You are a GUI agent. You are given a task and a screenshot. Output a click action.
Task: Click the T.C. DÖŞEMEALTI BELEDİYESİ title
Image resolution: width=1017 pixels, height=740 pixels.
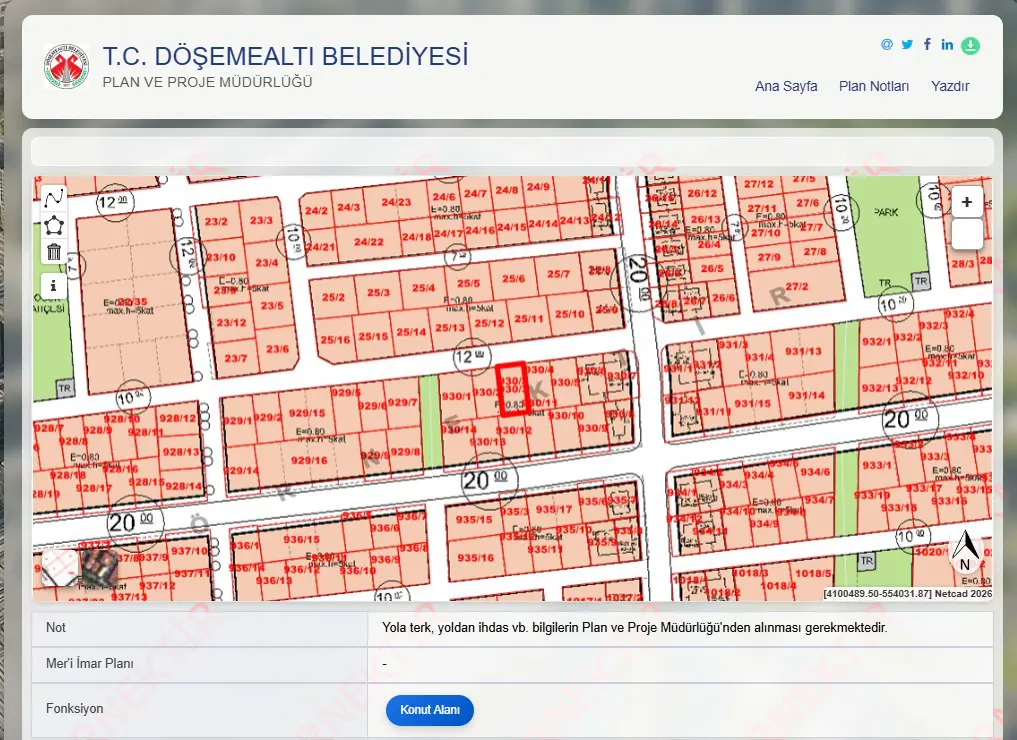(285, 56)
